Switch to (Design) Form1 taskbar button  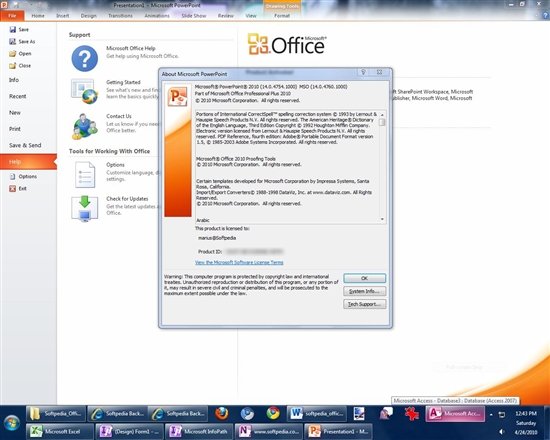[129, 431]
